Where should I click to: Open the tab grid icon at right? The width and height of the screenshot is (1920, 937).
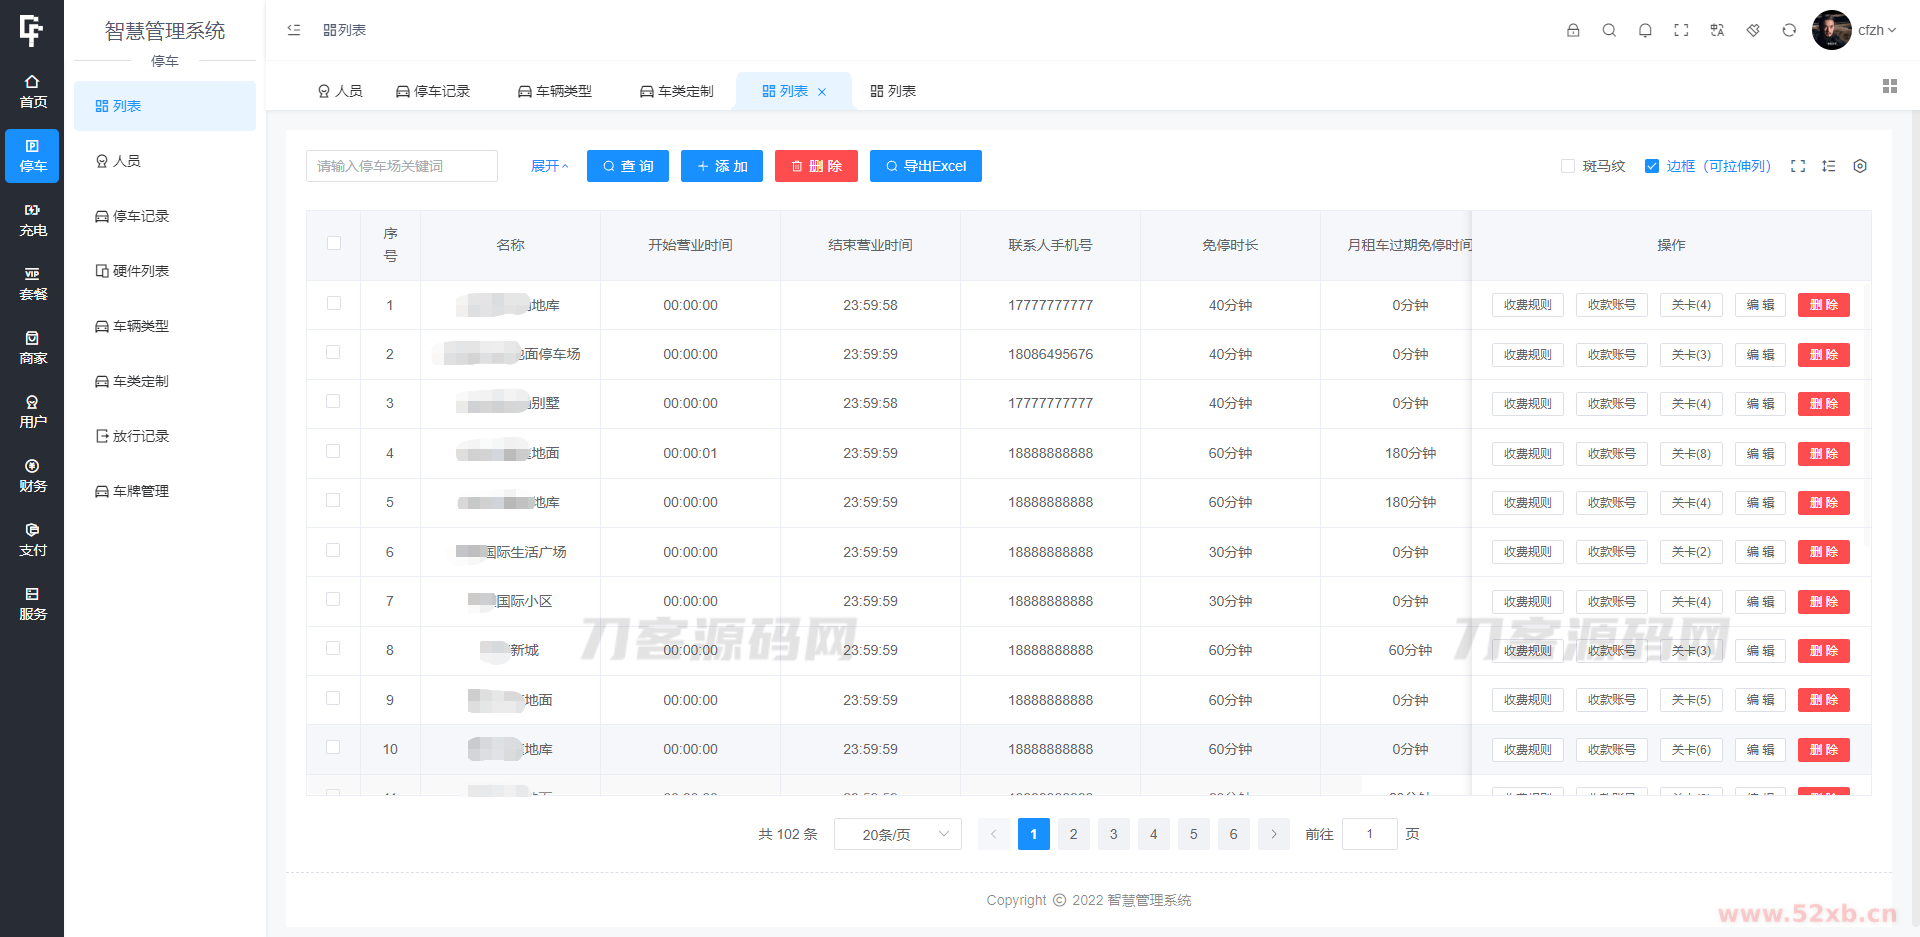coord(1889,87)
